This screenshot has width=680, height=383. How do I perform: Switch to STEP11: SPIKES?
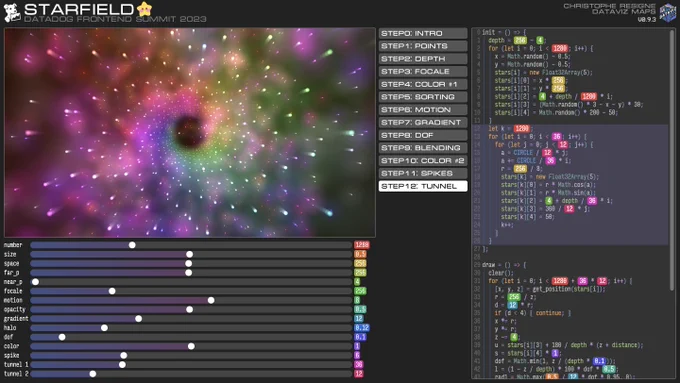click(423, 173)
